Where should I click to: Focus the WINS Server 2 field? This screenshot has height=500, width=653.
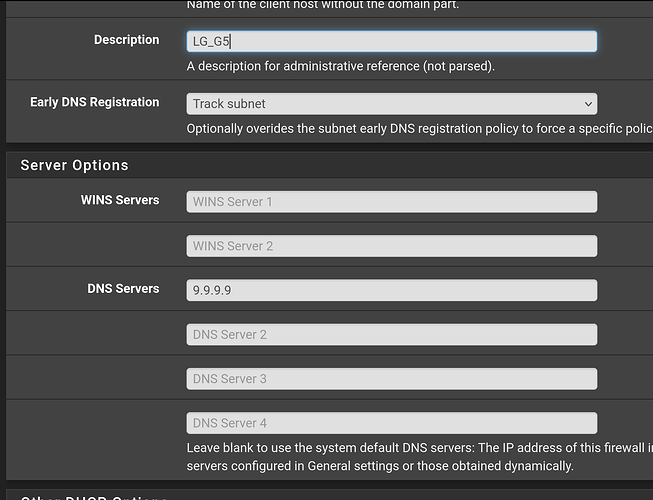[391, 246]
